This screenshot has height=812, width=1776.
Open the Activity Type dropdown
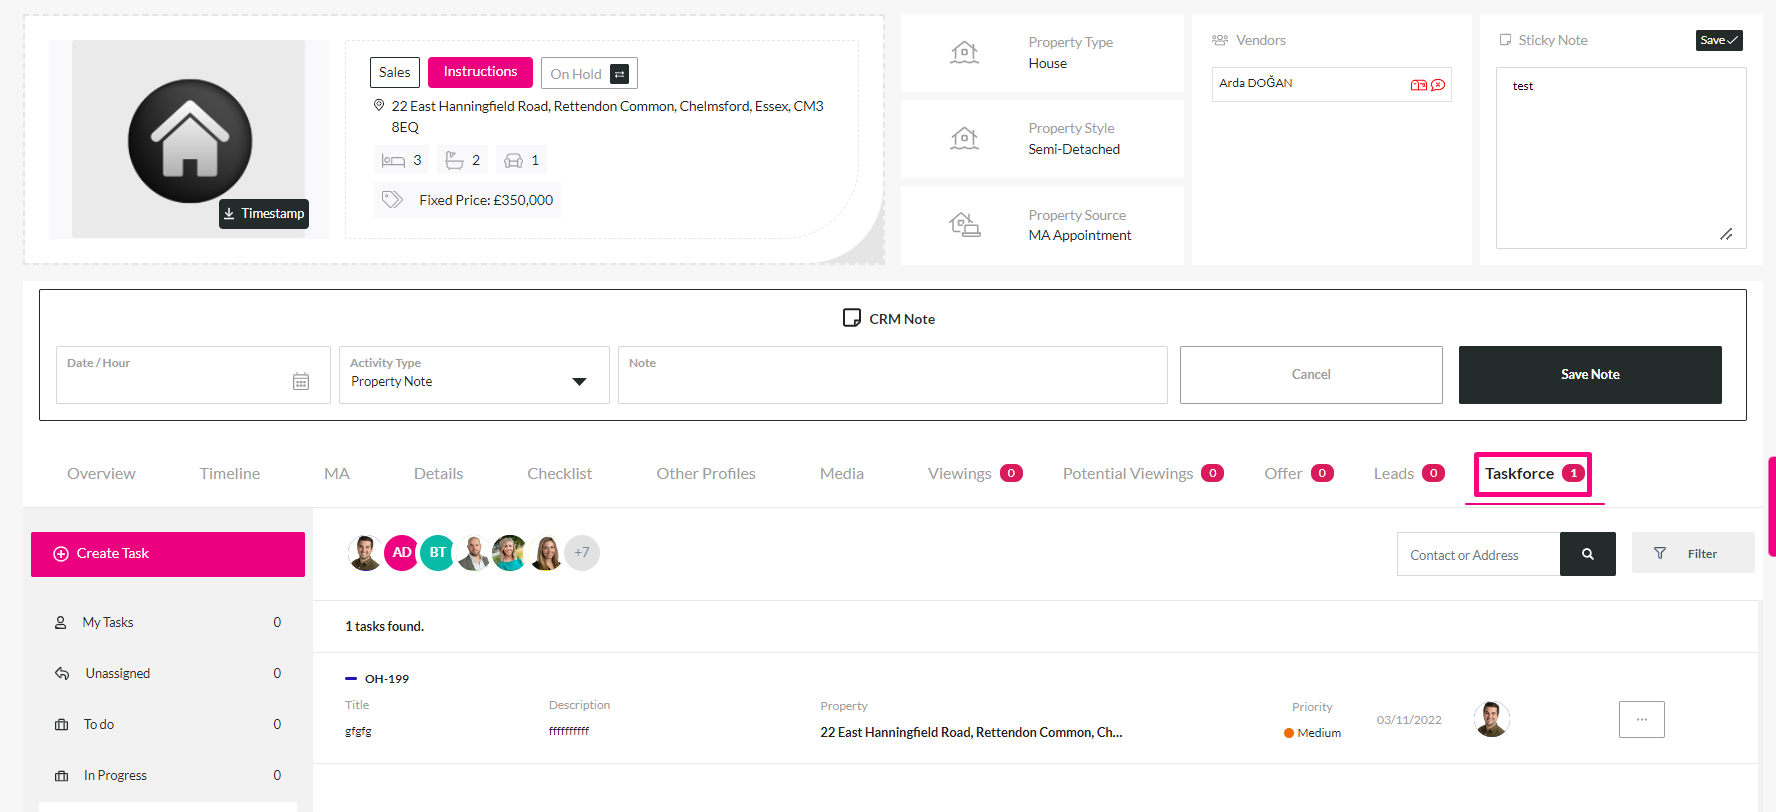[474, 375]
